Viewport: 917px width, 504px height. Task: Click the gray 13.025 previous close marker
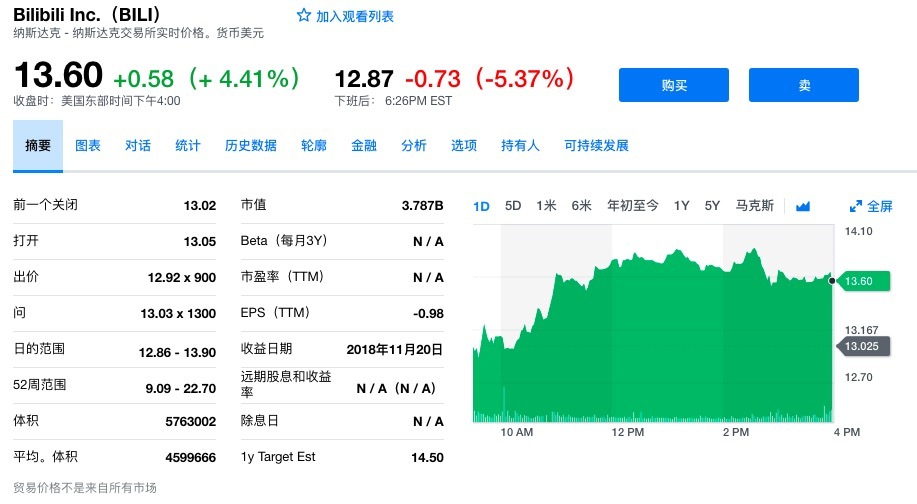click(x=864, y=346)
